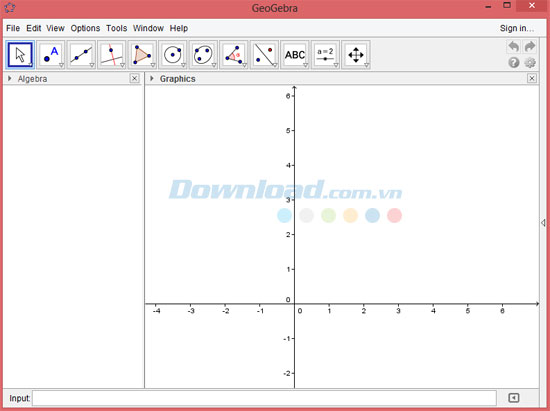Viewport: 550px width, 411px height.
Task: Pick the Perpendicular Line tool
Action: pos(112,55)
